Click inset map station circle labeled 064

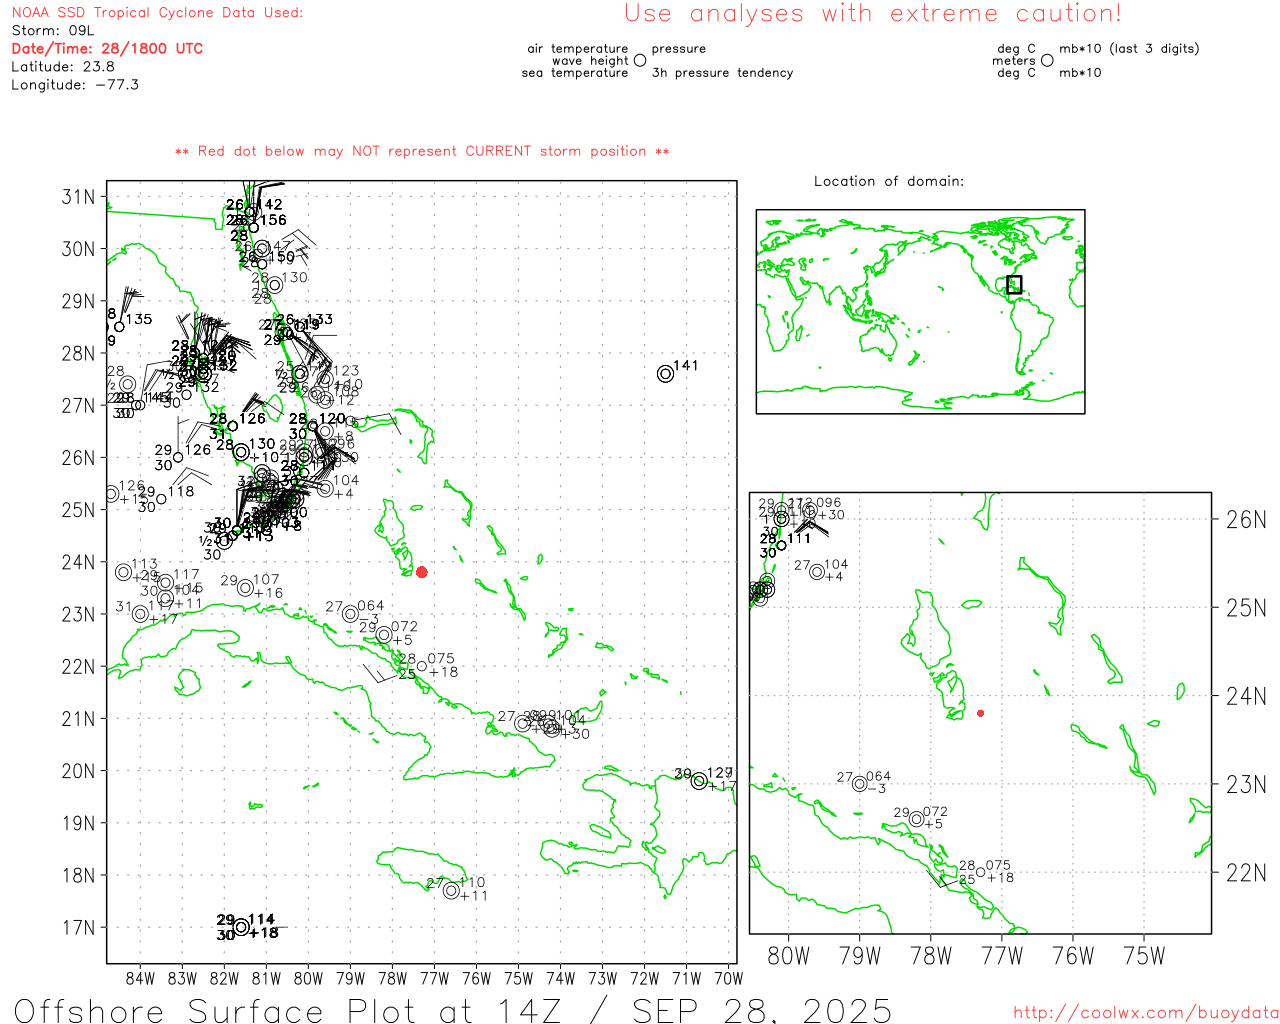click(860, 784)
